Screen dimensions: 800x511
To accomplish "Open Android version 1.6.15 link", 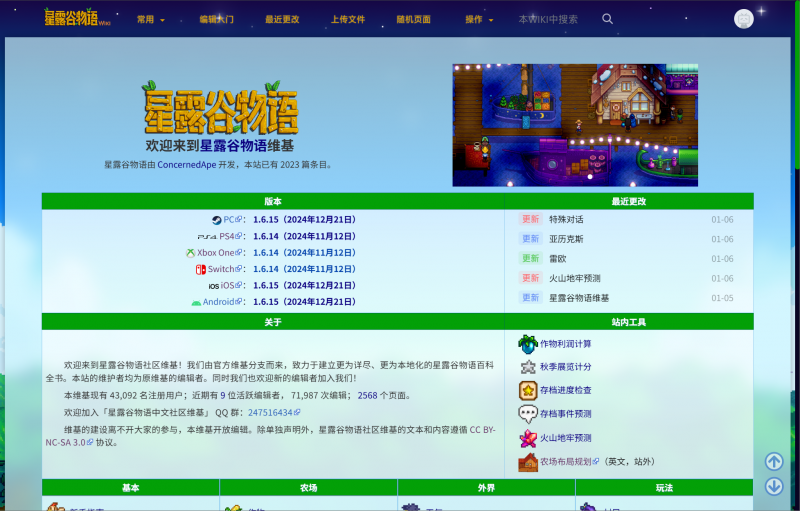I will coord(304,301).
